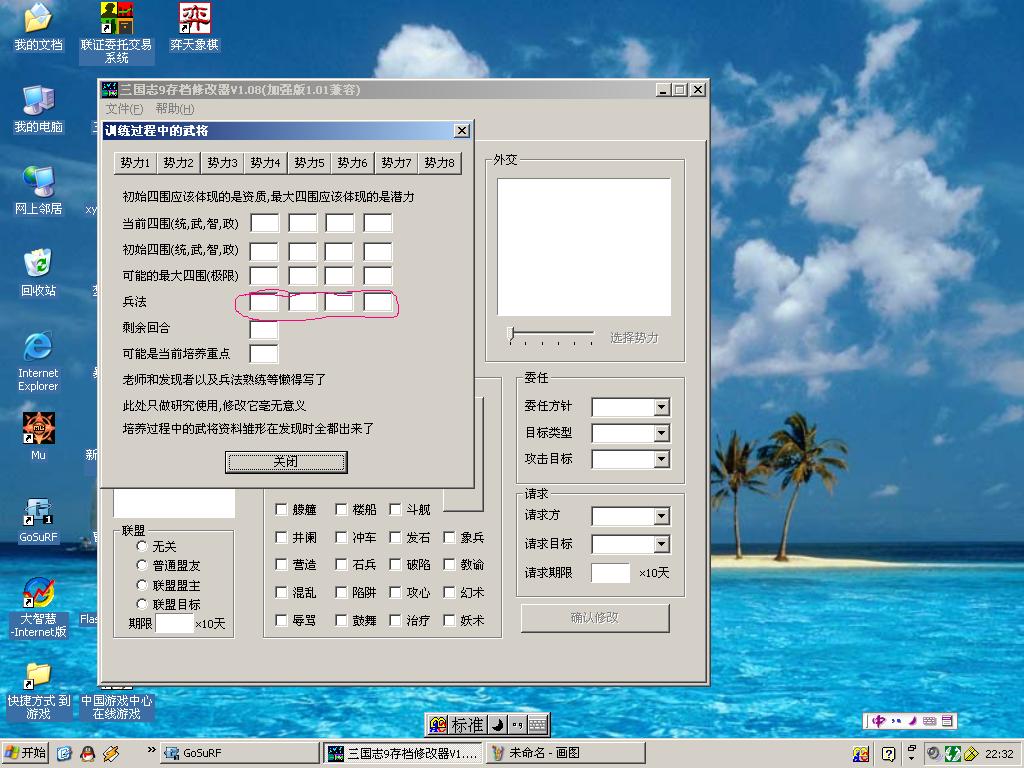
Task: Click the QQ penguin quick launch icon
Action: (x=88, y=753)
